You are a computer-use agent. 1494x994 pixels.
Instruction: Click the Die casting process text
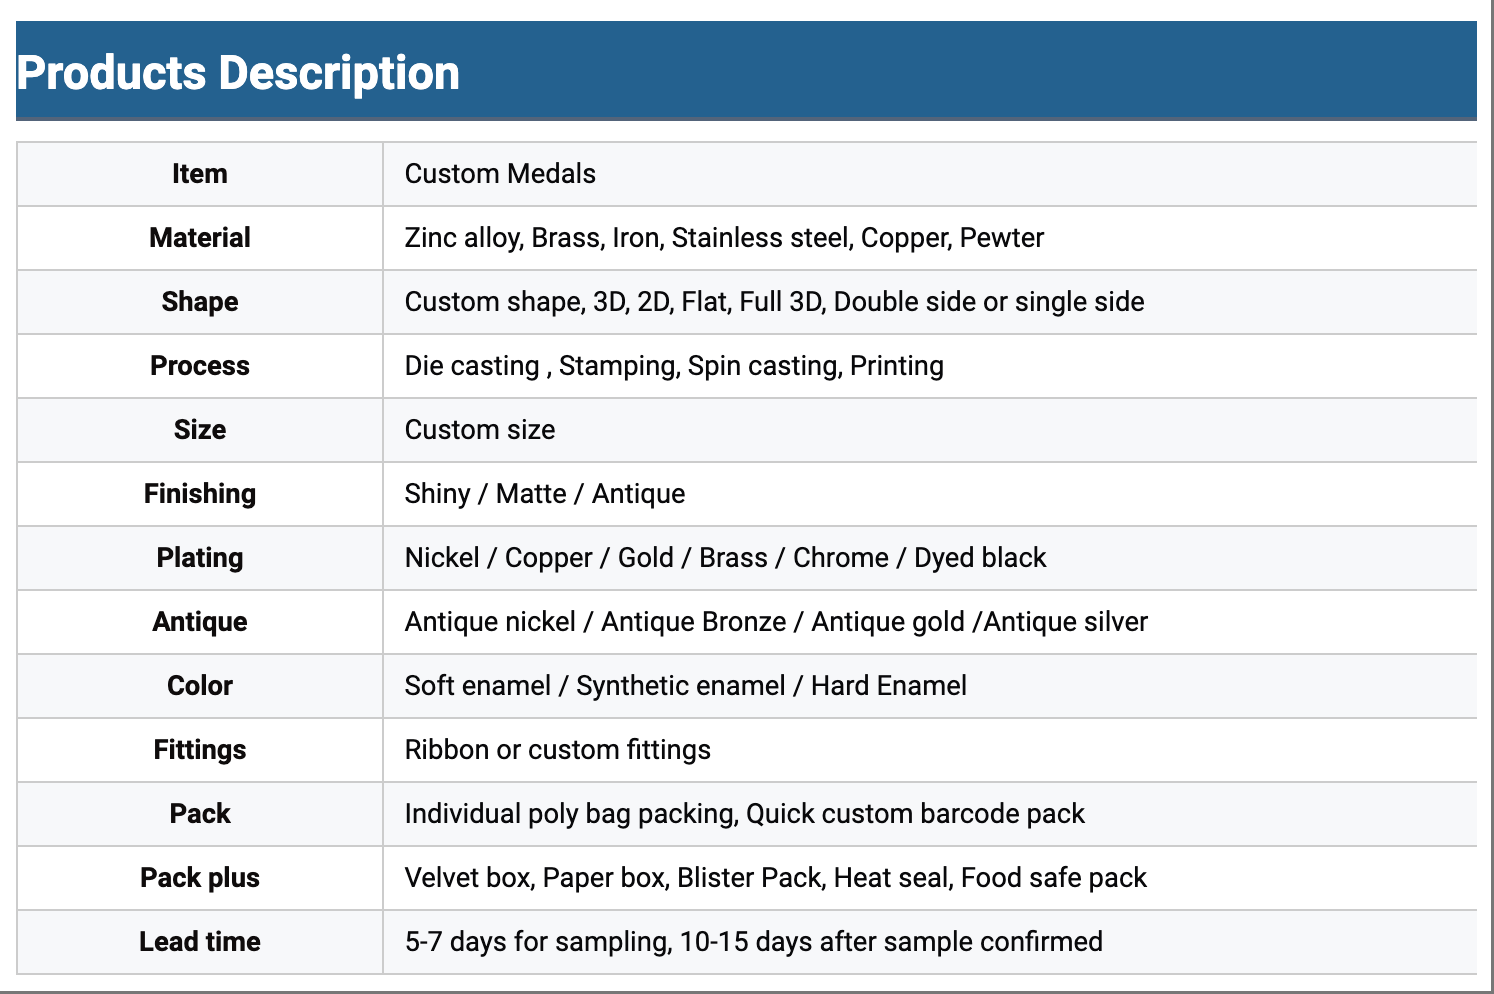pos(674,366)
